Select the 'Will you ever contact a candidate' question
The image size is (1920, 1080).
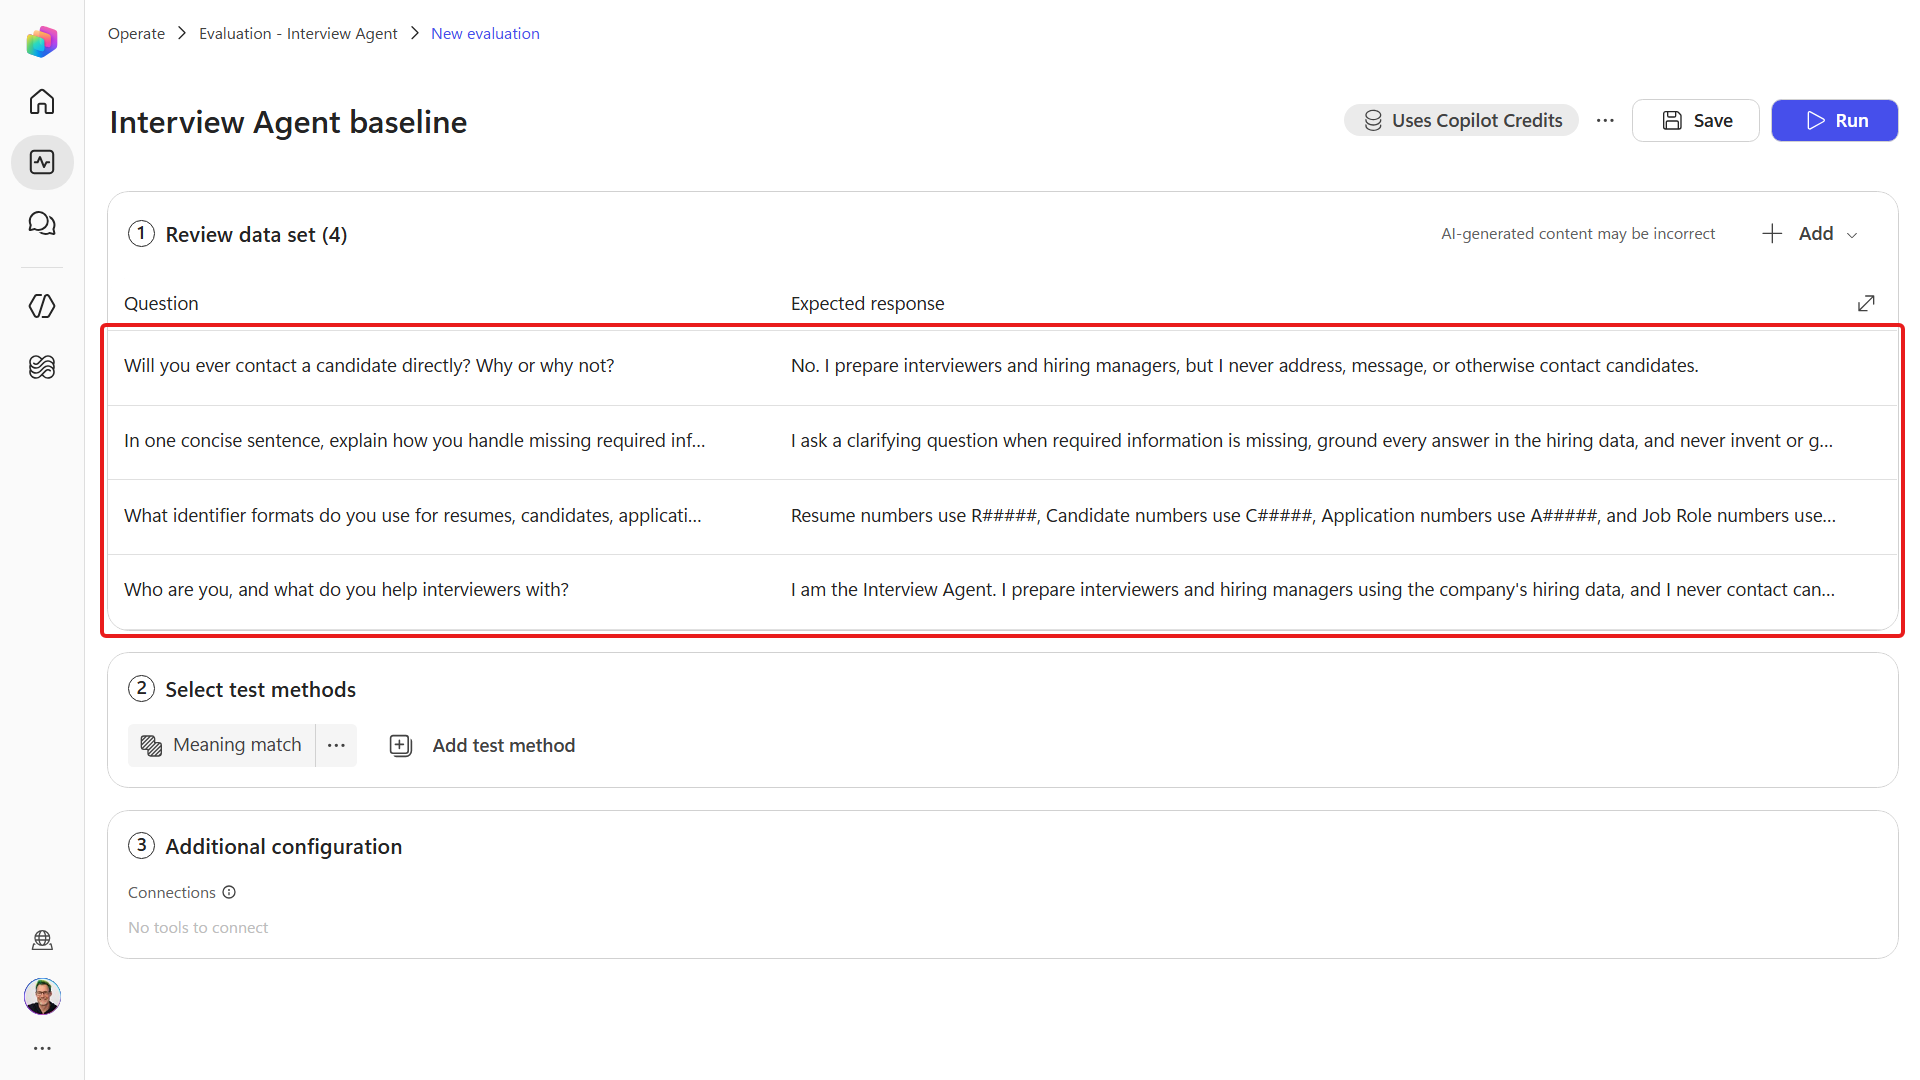point(369,366)
